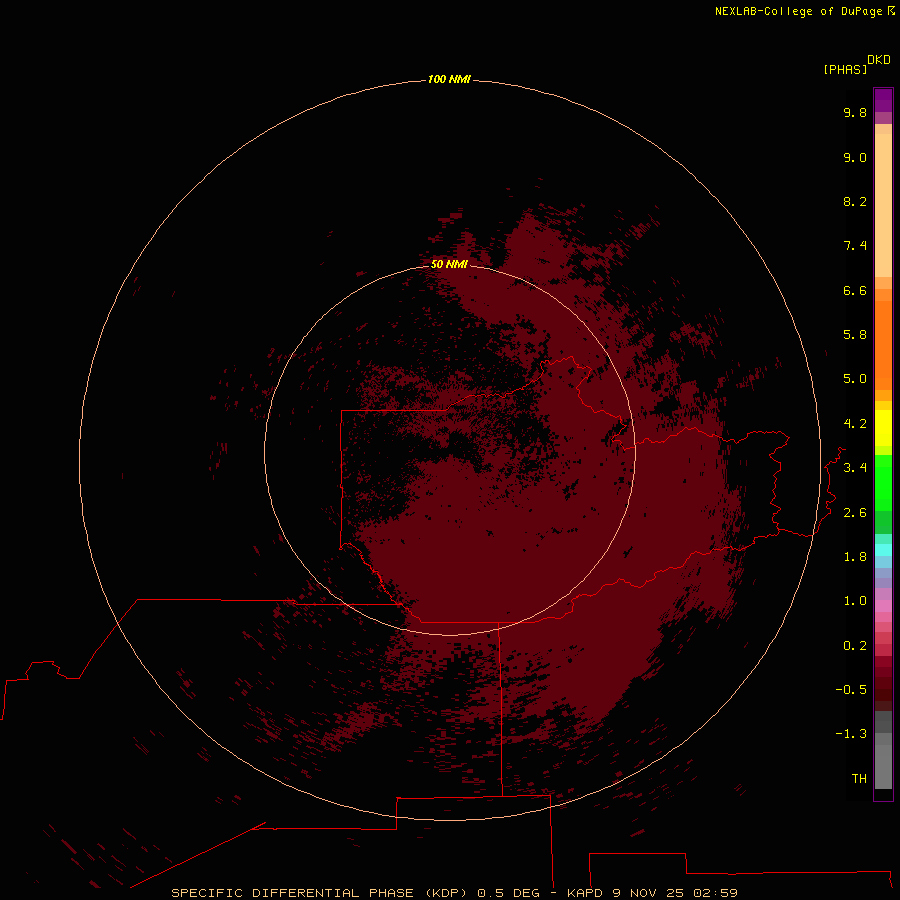Click the 9.8 value on the color scale

pyautogui.click(x=855, y=112)
